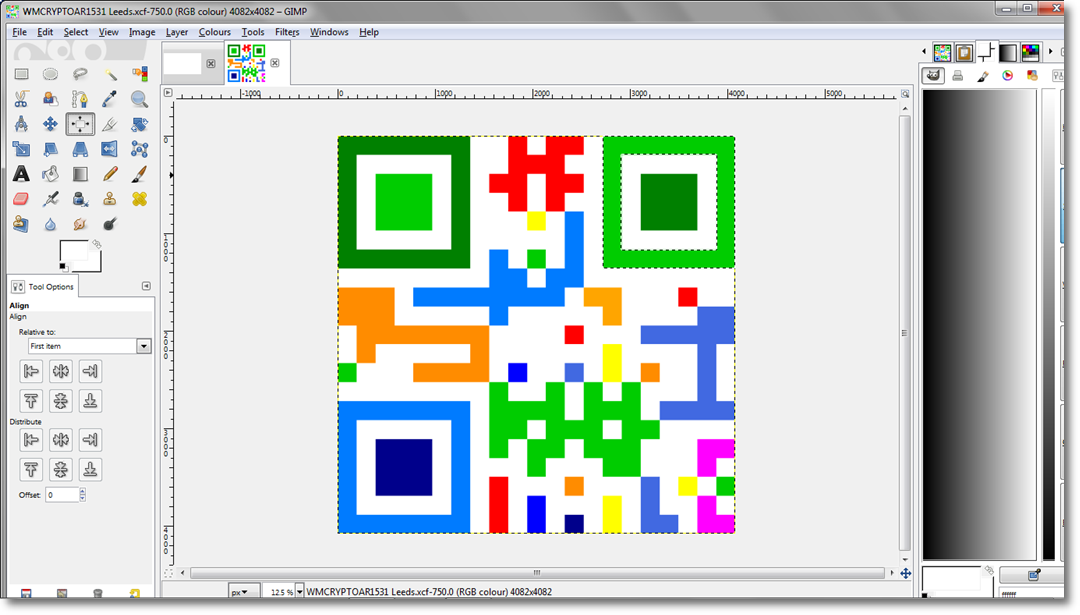
Task: Align right edge of target
Action: pyautogui.click(x=90, y=371)
